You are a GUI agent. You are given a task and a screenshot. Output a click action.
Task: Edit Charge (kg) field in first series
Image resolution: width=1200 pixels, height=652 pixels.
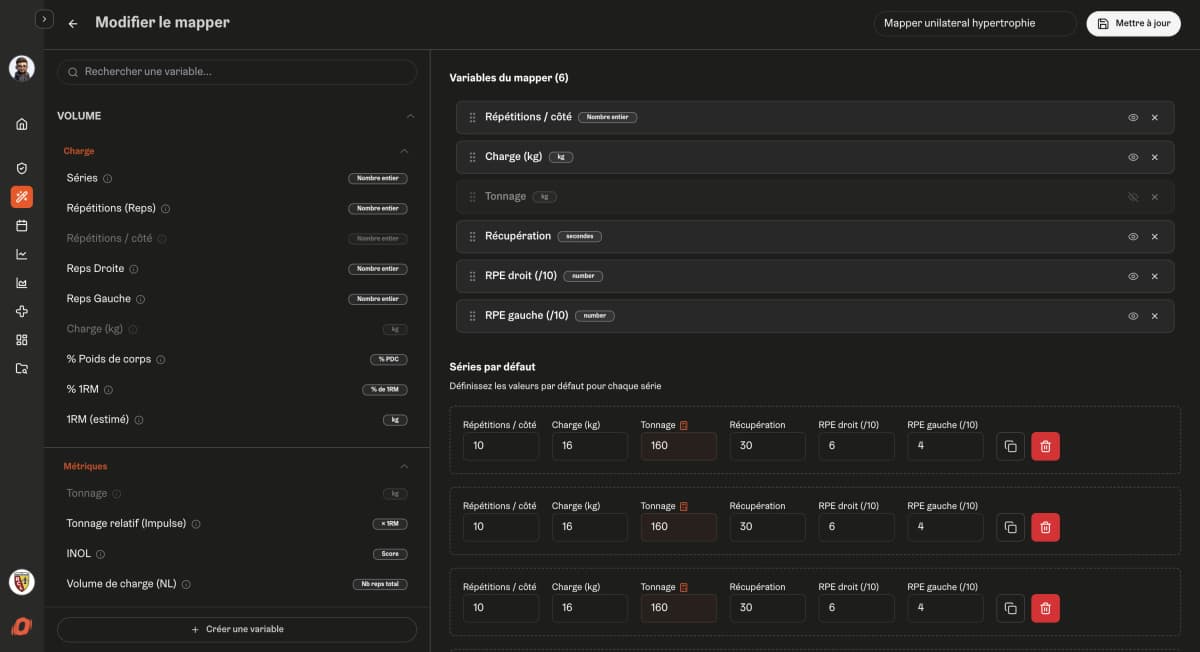tap(590, 446)
